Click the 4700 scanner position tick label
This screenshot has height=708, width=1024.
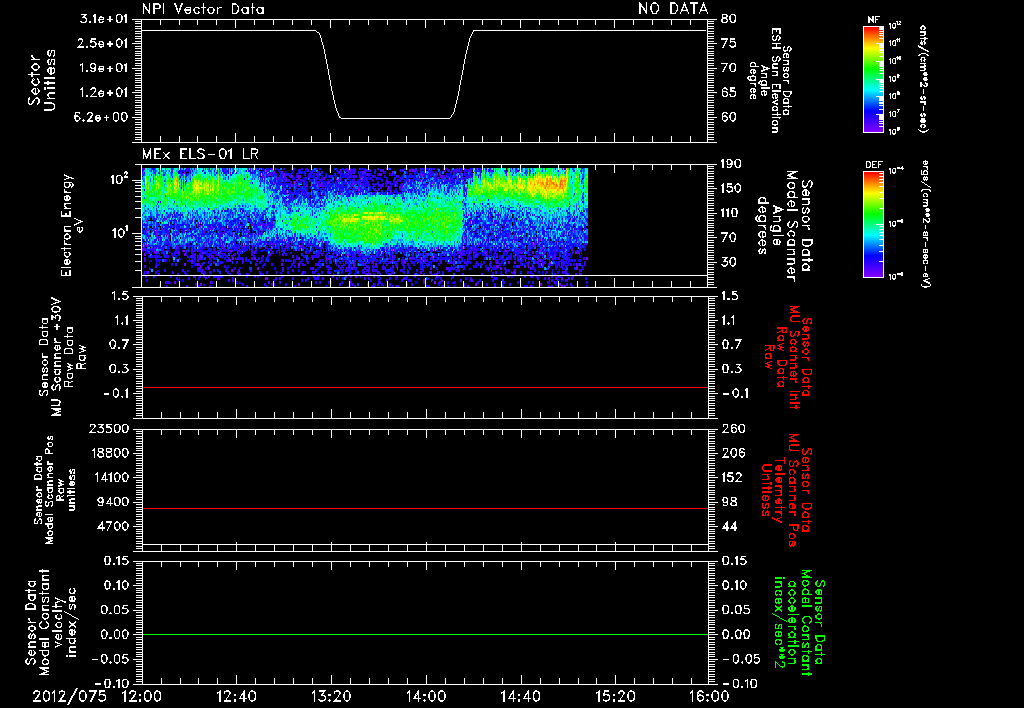[x=114, y=526]
